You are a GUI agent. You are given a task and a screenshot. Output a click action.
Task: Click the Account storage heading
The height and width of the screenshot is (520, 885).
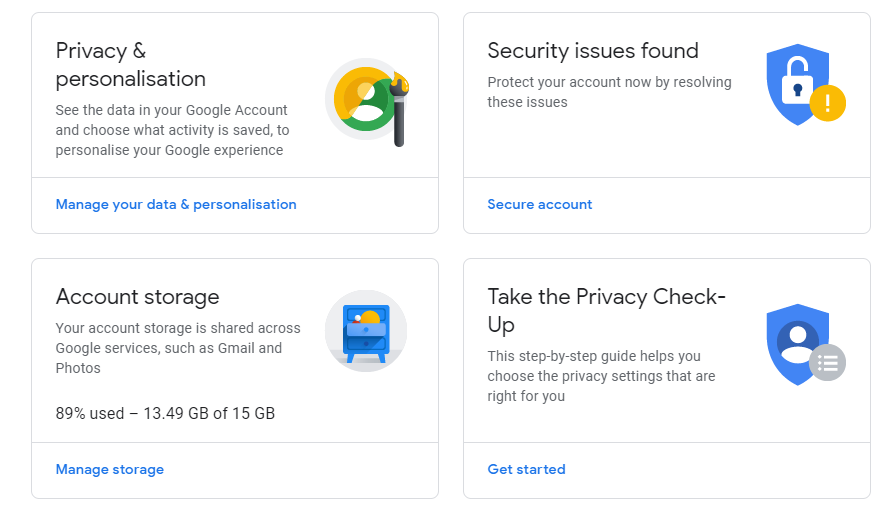point(137,297)
